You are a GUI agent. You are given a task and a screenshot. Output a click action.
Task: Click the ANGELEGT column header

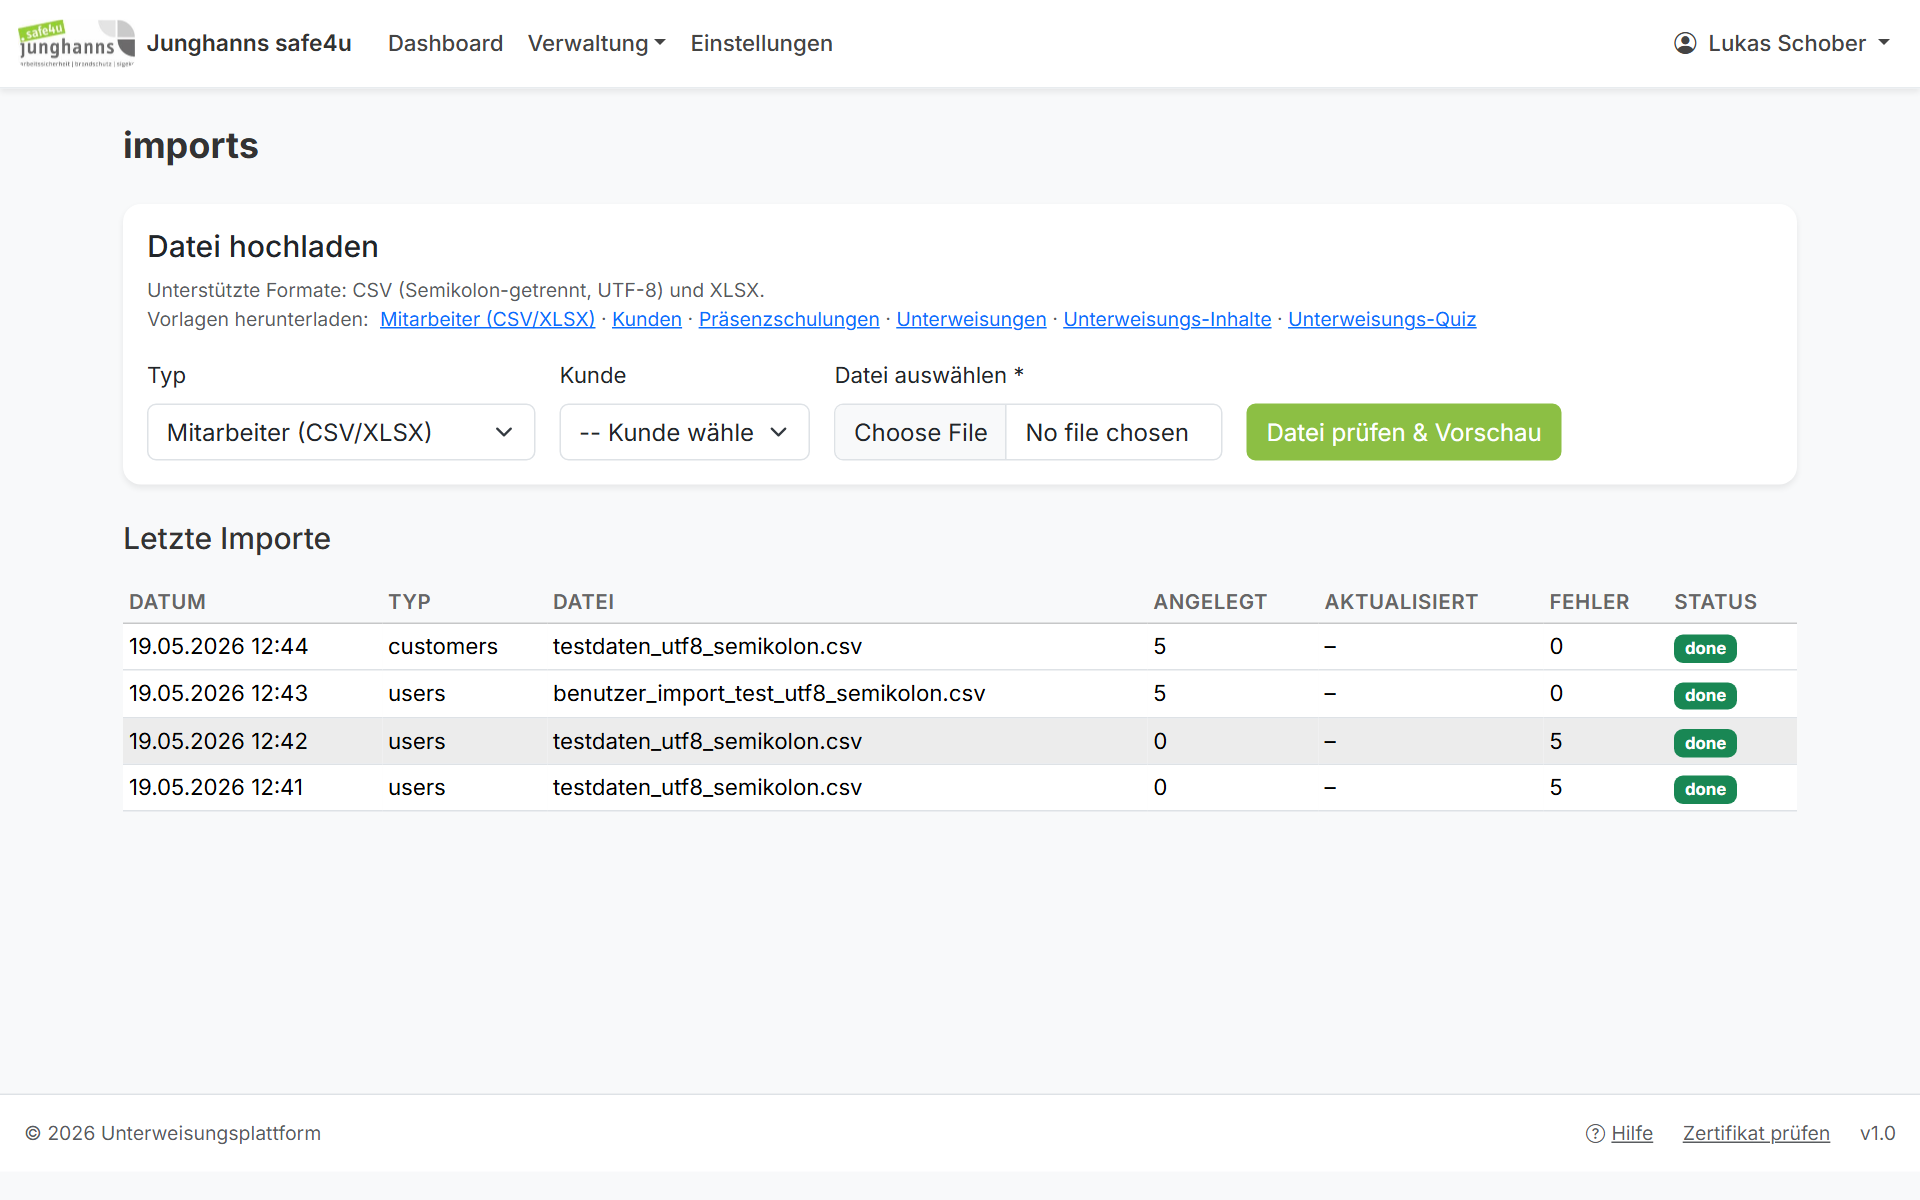pyautogui.click(x=1210, y=602)
